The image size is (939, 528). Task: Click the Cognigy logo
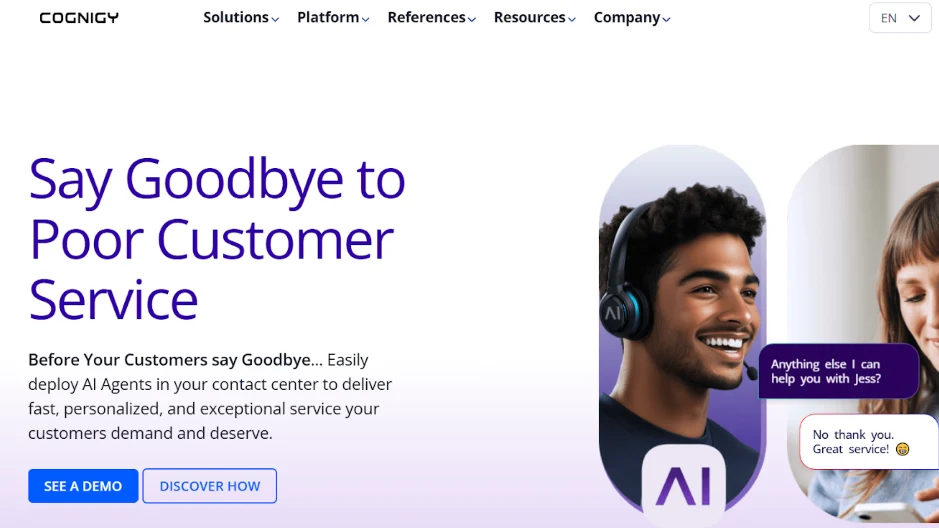(79, 18)
